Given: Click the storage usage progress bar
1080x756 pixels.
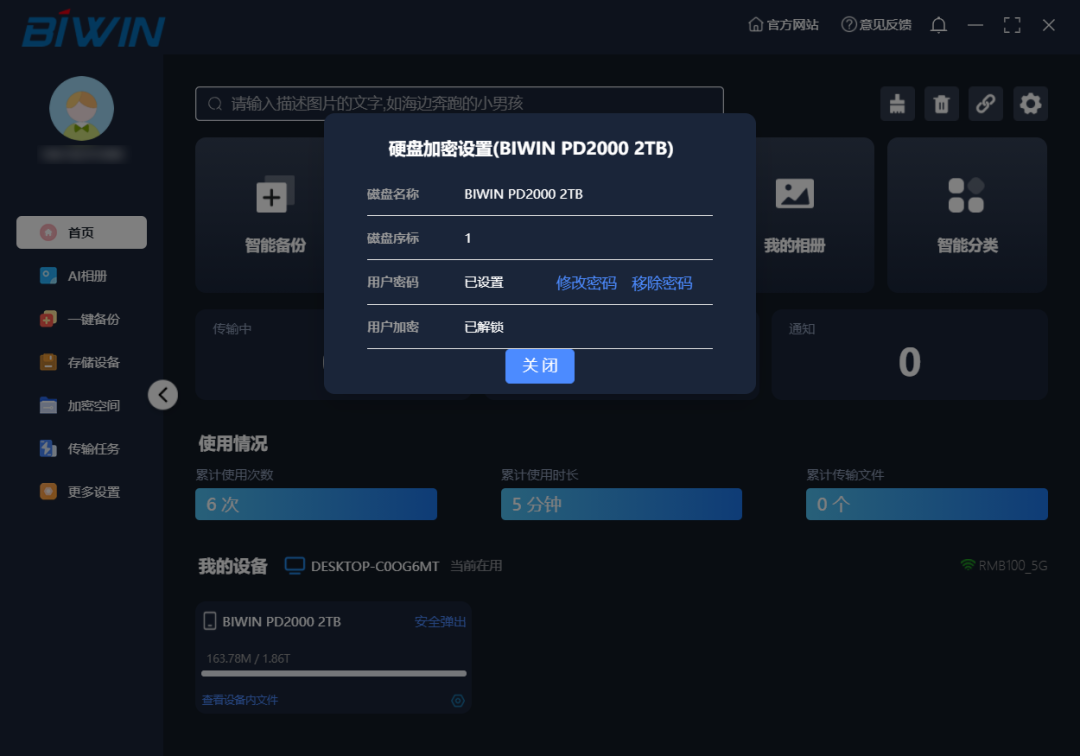Looking at the screenshot, I should tap(333, 673).
